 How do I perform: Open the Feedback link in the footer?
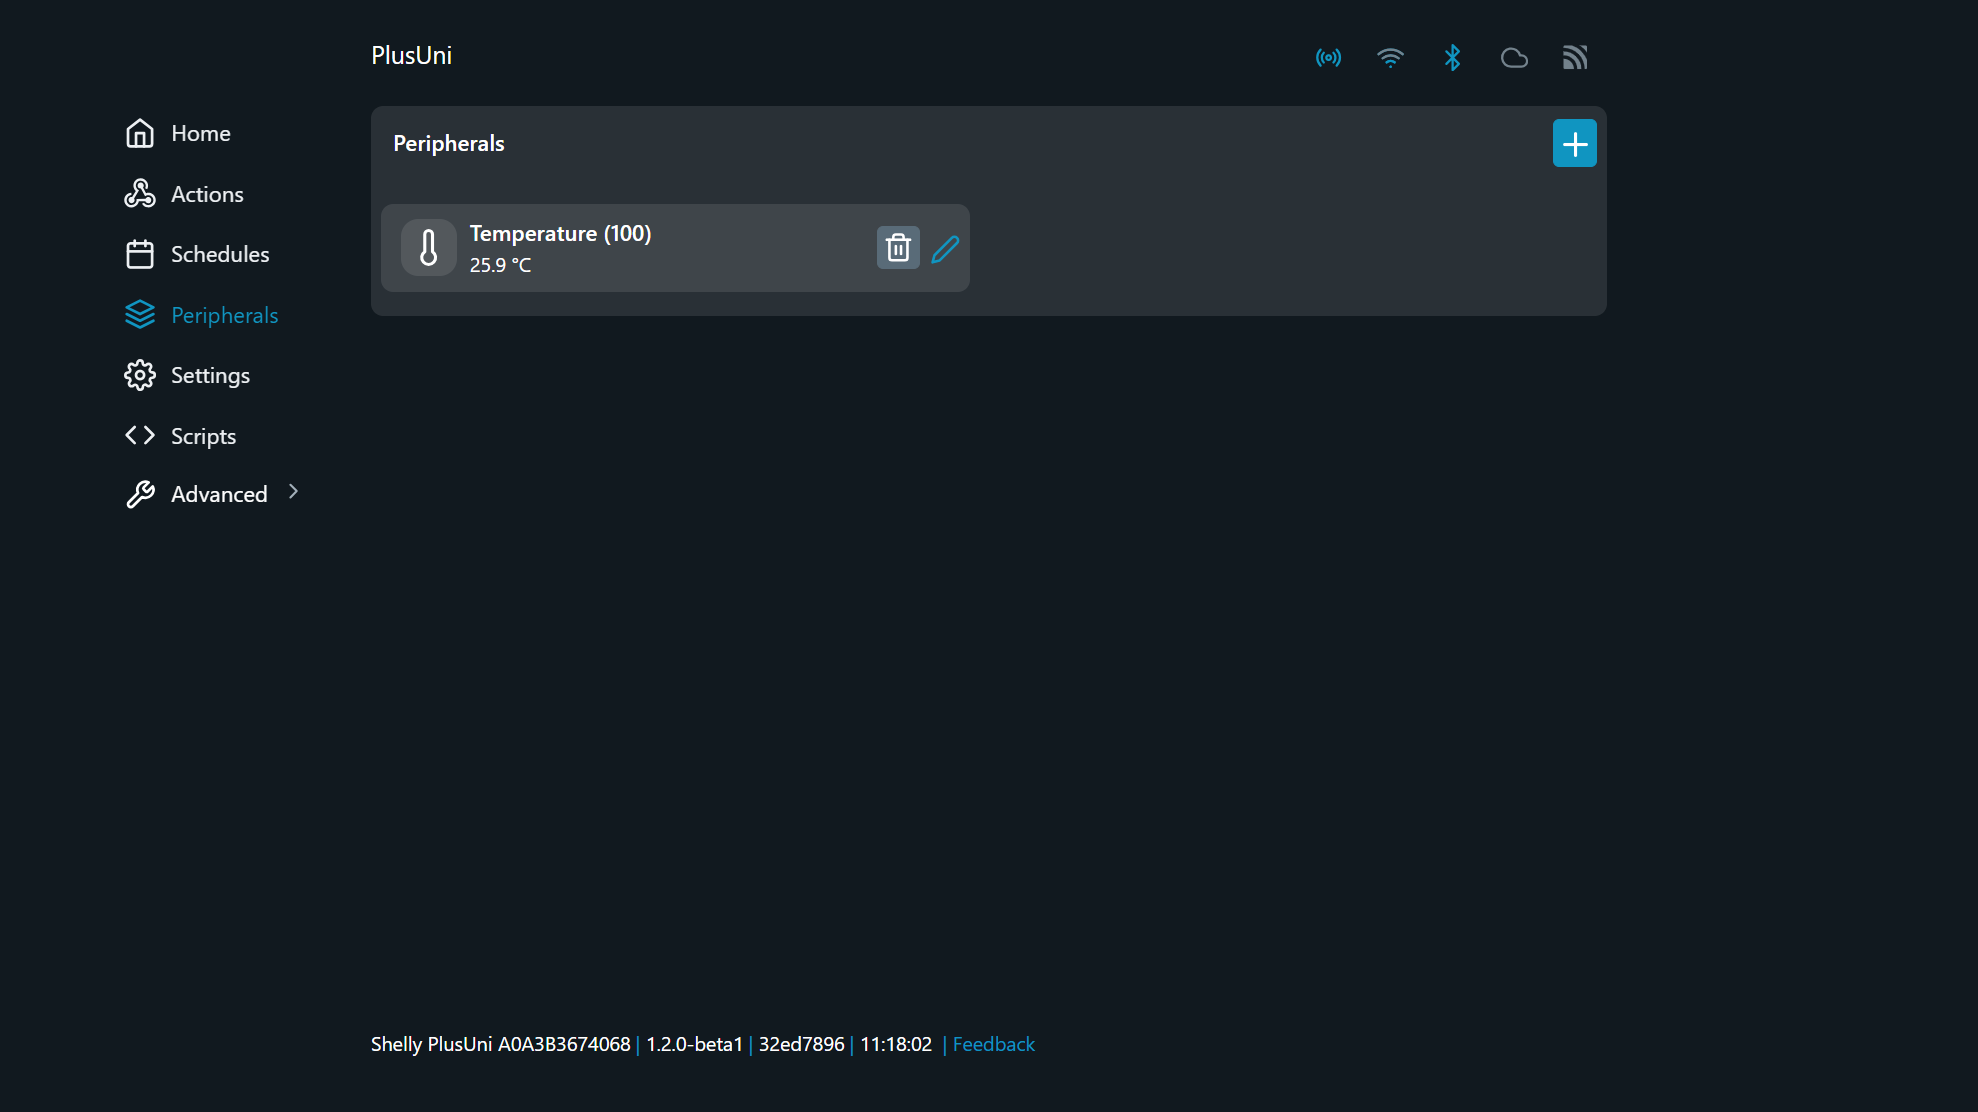(x=993, y=1043)
